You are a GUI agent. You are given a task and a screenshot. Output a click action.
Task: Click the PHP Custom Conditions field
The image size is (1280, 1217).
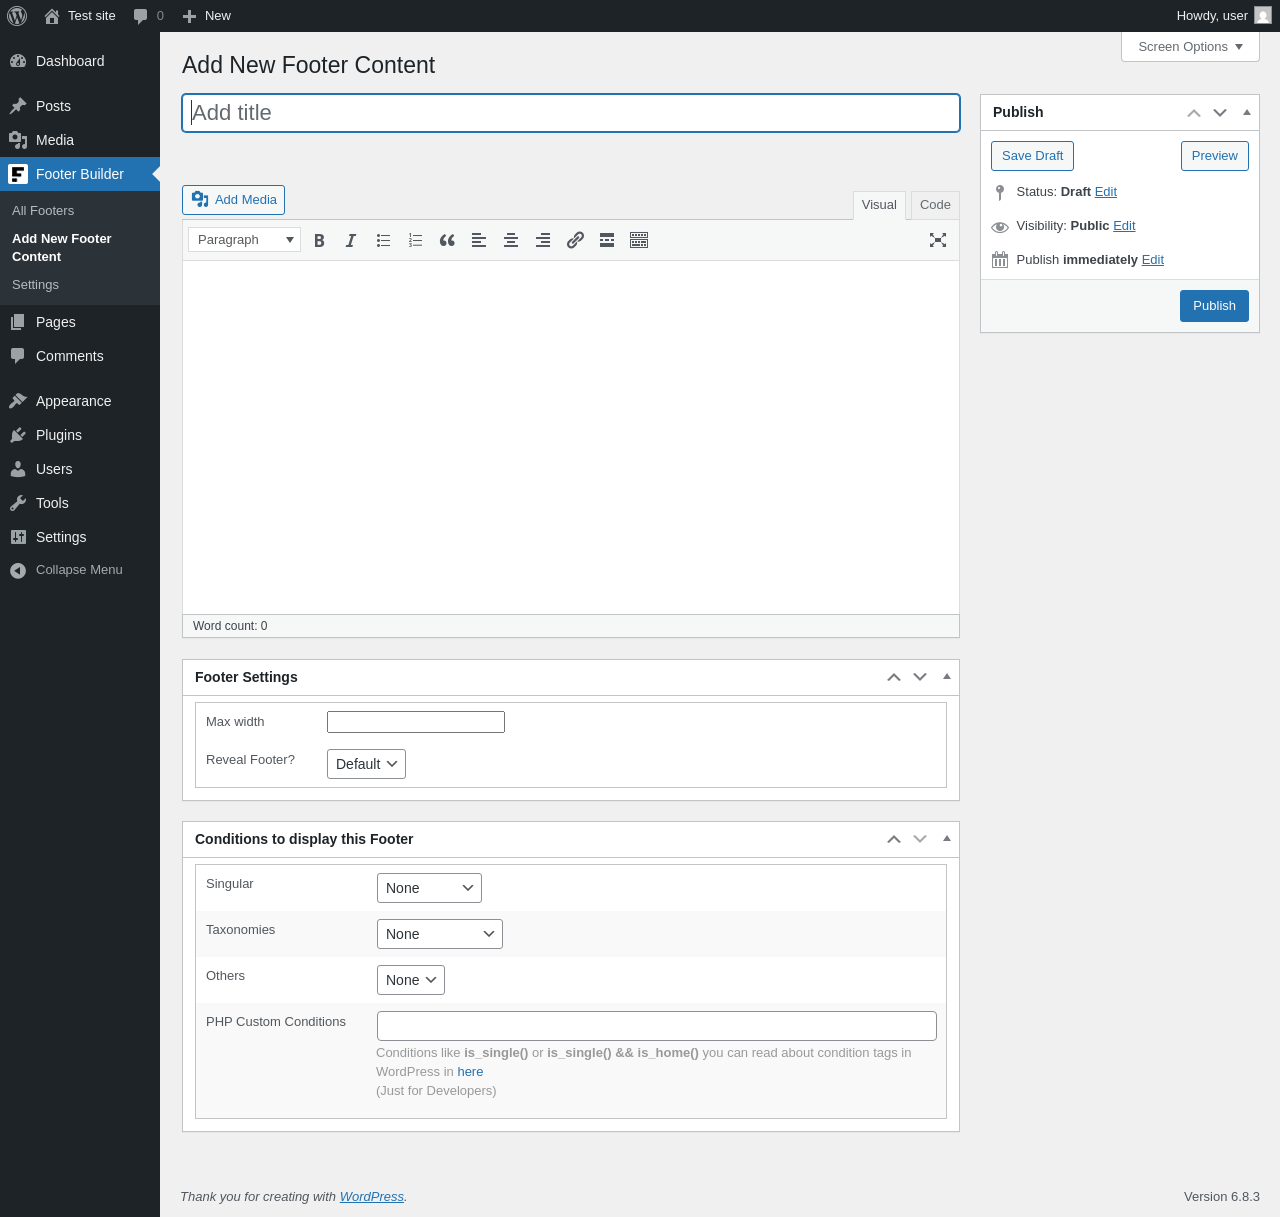656,1026
